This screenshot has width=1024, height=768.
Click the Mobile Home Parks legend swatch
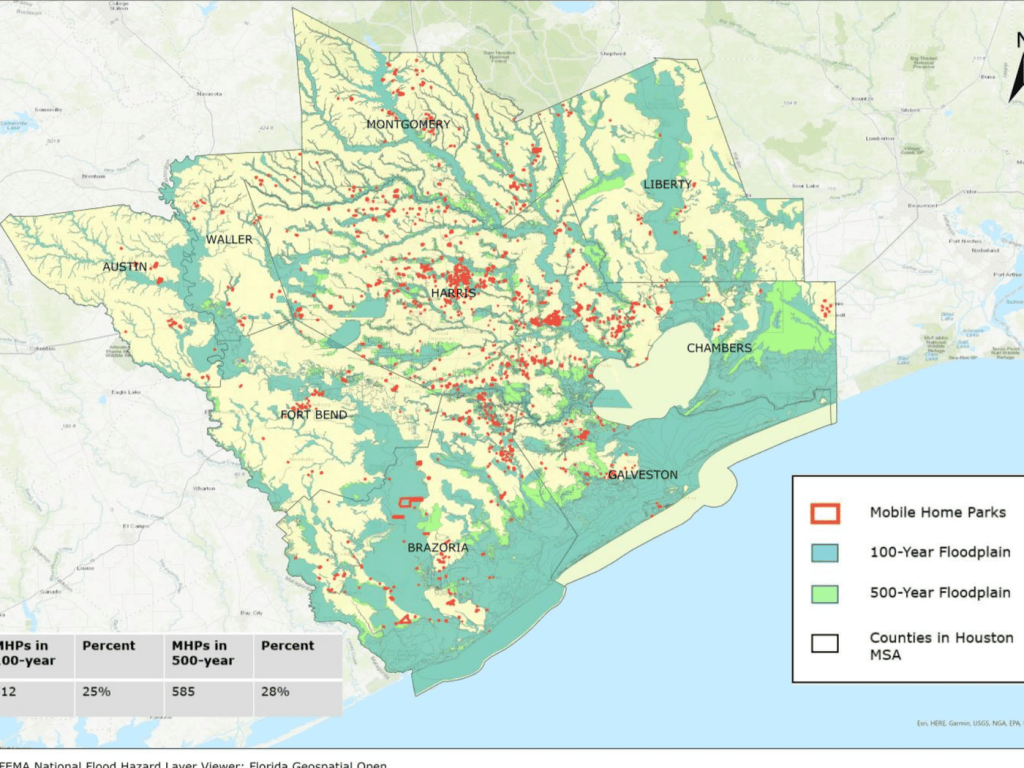pos(825,513)
